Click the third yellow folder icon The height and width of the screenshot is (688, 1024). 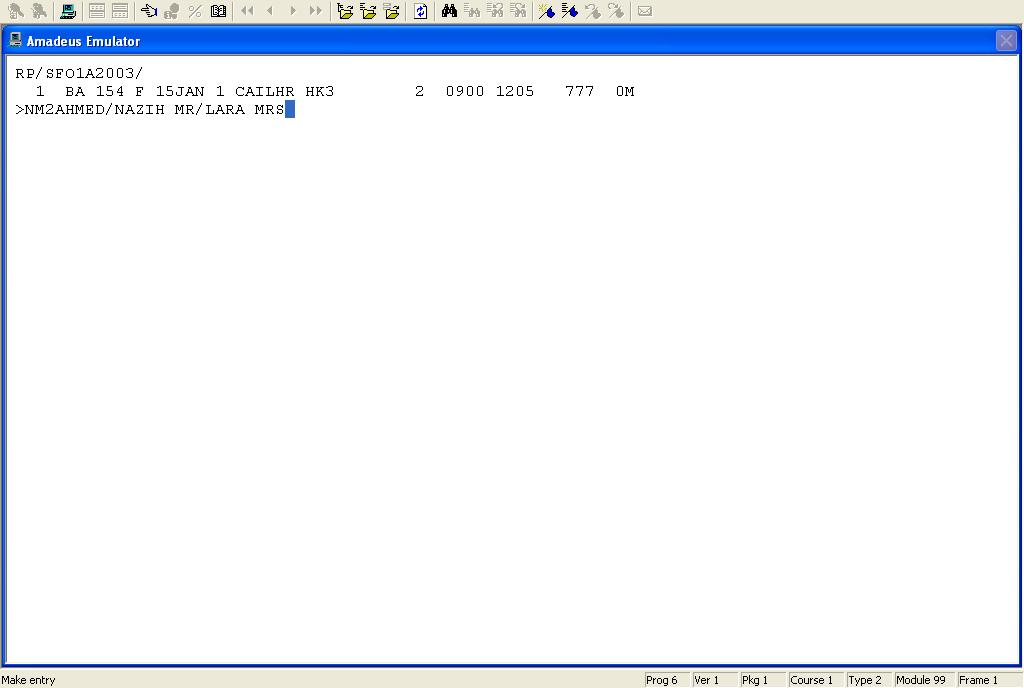[392, 11]
